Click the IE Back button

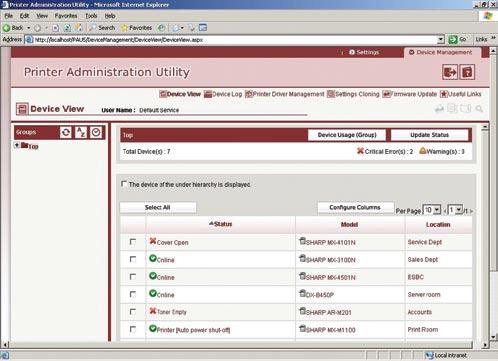pos(13,28)
